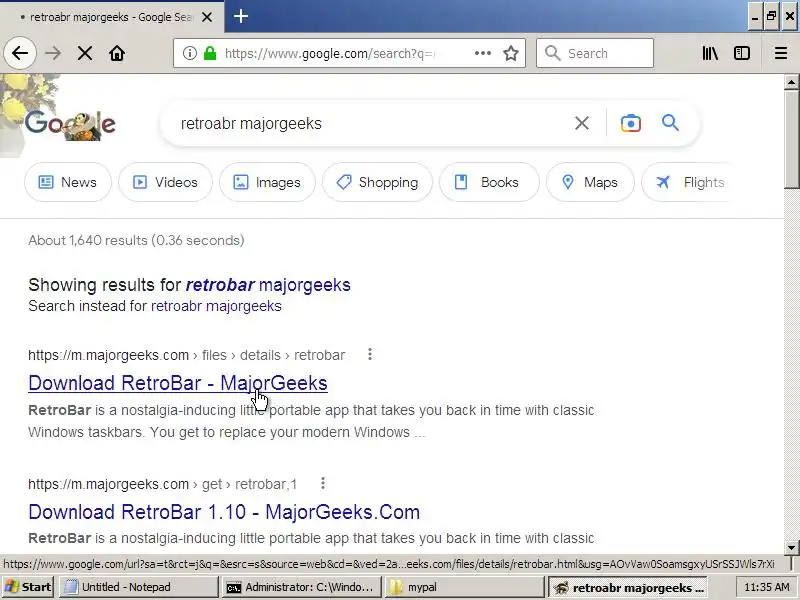Click the browser Search box
800x600 pixels.
[595, 53]
